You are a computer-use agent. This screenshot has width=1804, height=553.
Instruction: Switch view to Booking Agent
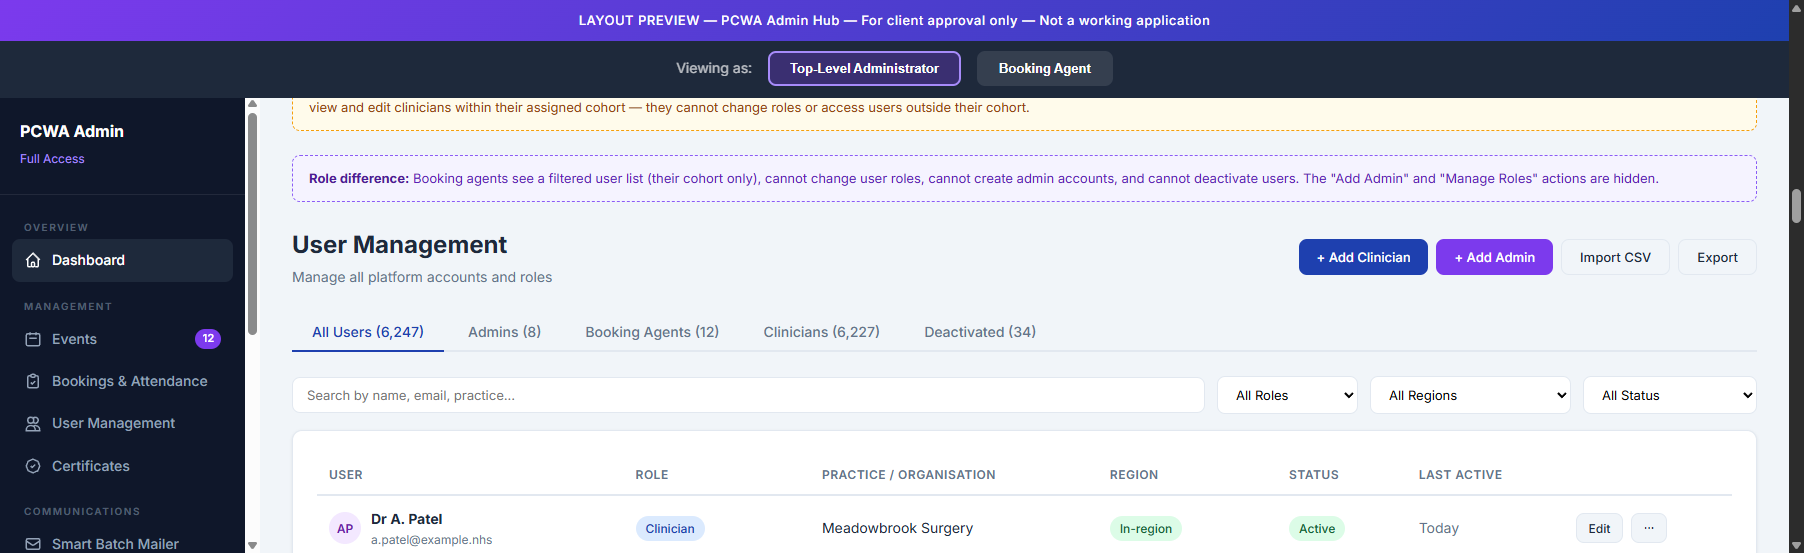tap(1044, 69)
